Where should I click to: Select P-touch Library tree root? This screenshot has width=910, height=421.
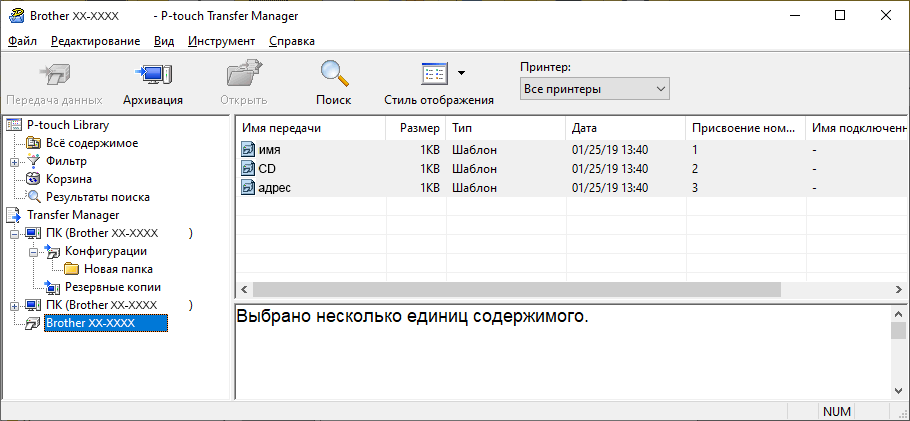[x=68, y=125]
